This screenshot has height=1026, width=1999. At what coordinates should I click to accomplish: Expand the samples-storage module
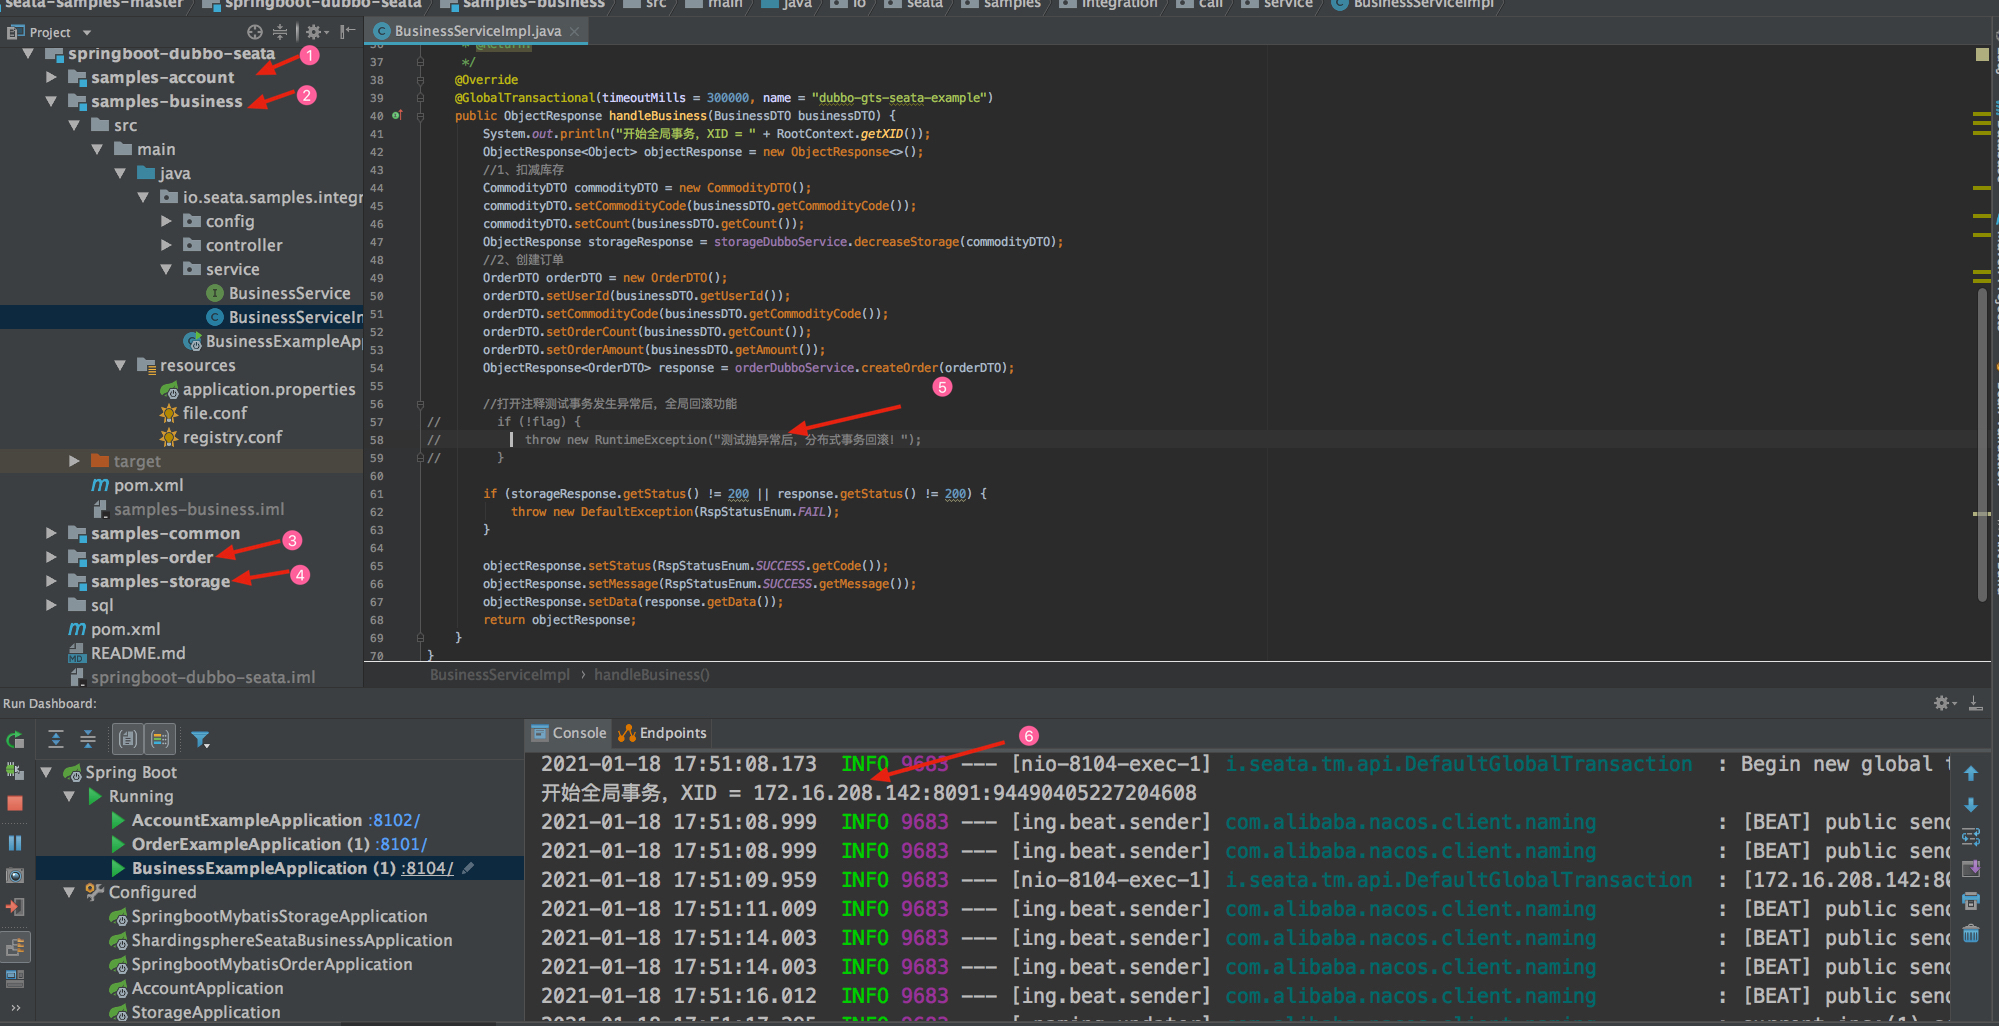point(51,581)
